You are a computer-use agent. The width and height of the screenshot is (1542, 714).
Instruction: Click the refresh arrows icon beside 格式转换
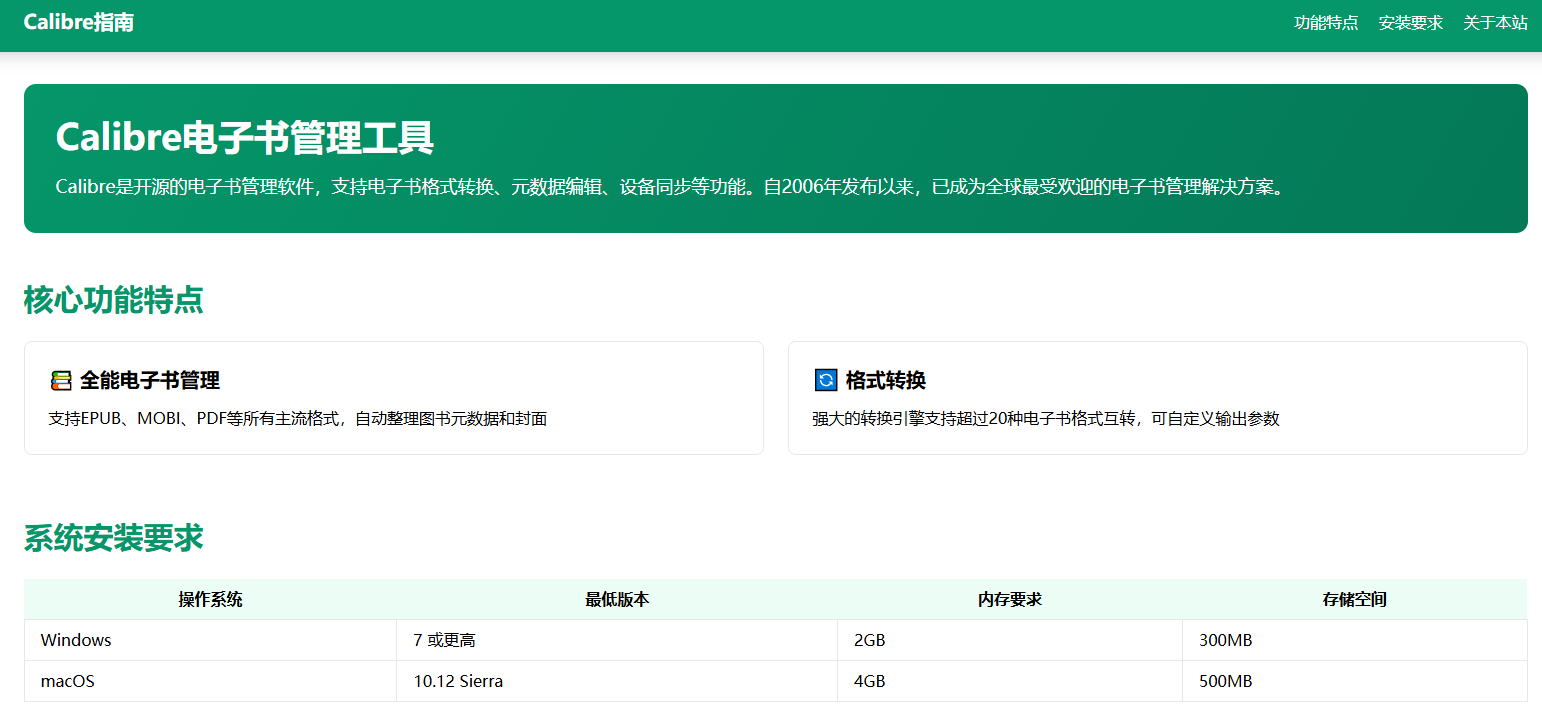[x=826, y=380]
